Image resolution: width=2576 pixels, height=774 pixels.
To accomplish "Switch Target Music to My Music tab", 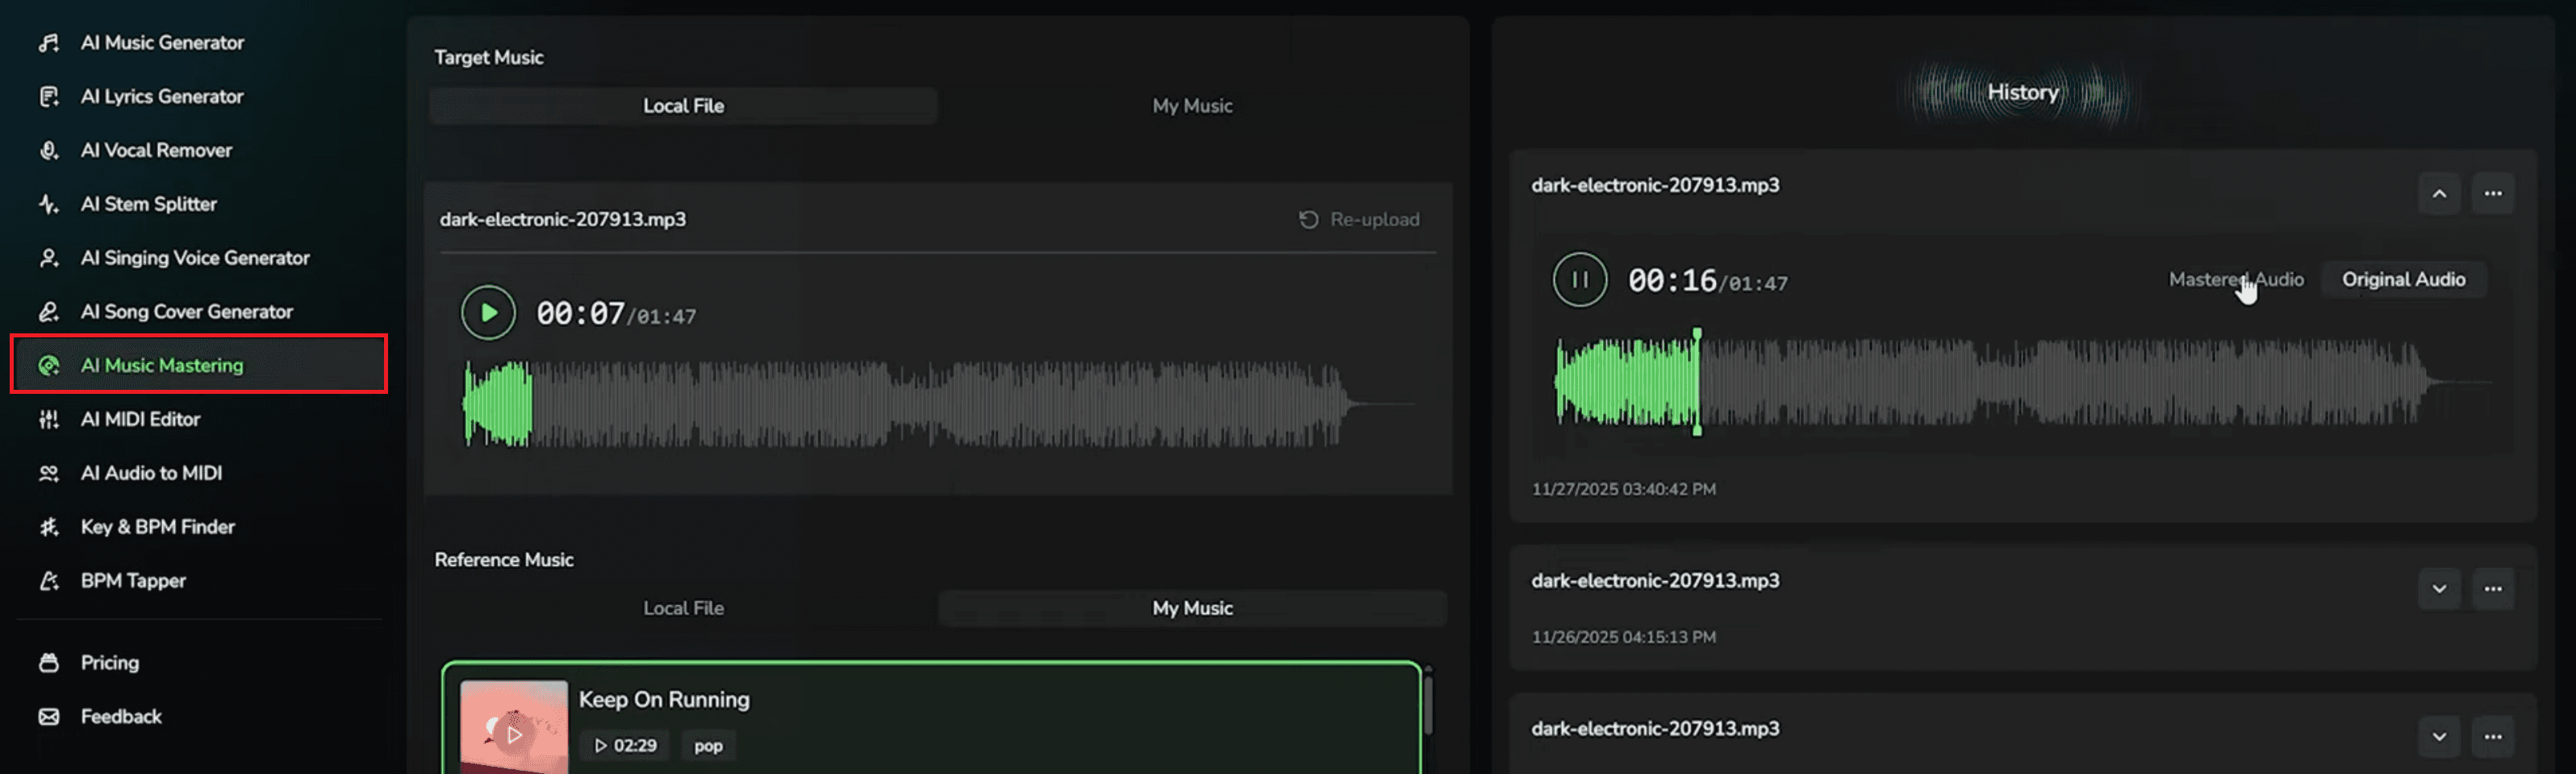I will tap(1192, 105).
